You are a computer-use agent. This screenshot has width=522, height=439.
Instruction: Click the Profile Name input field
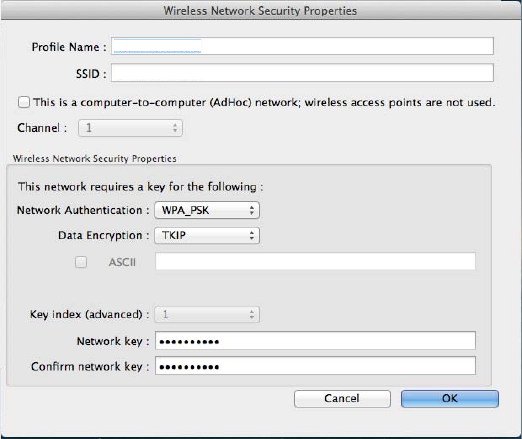(x=302, y=46)
